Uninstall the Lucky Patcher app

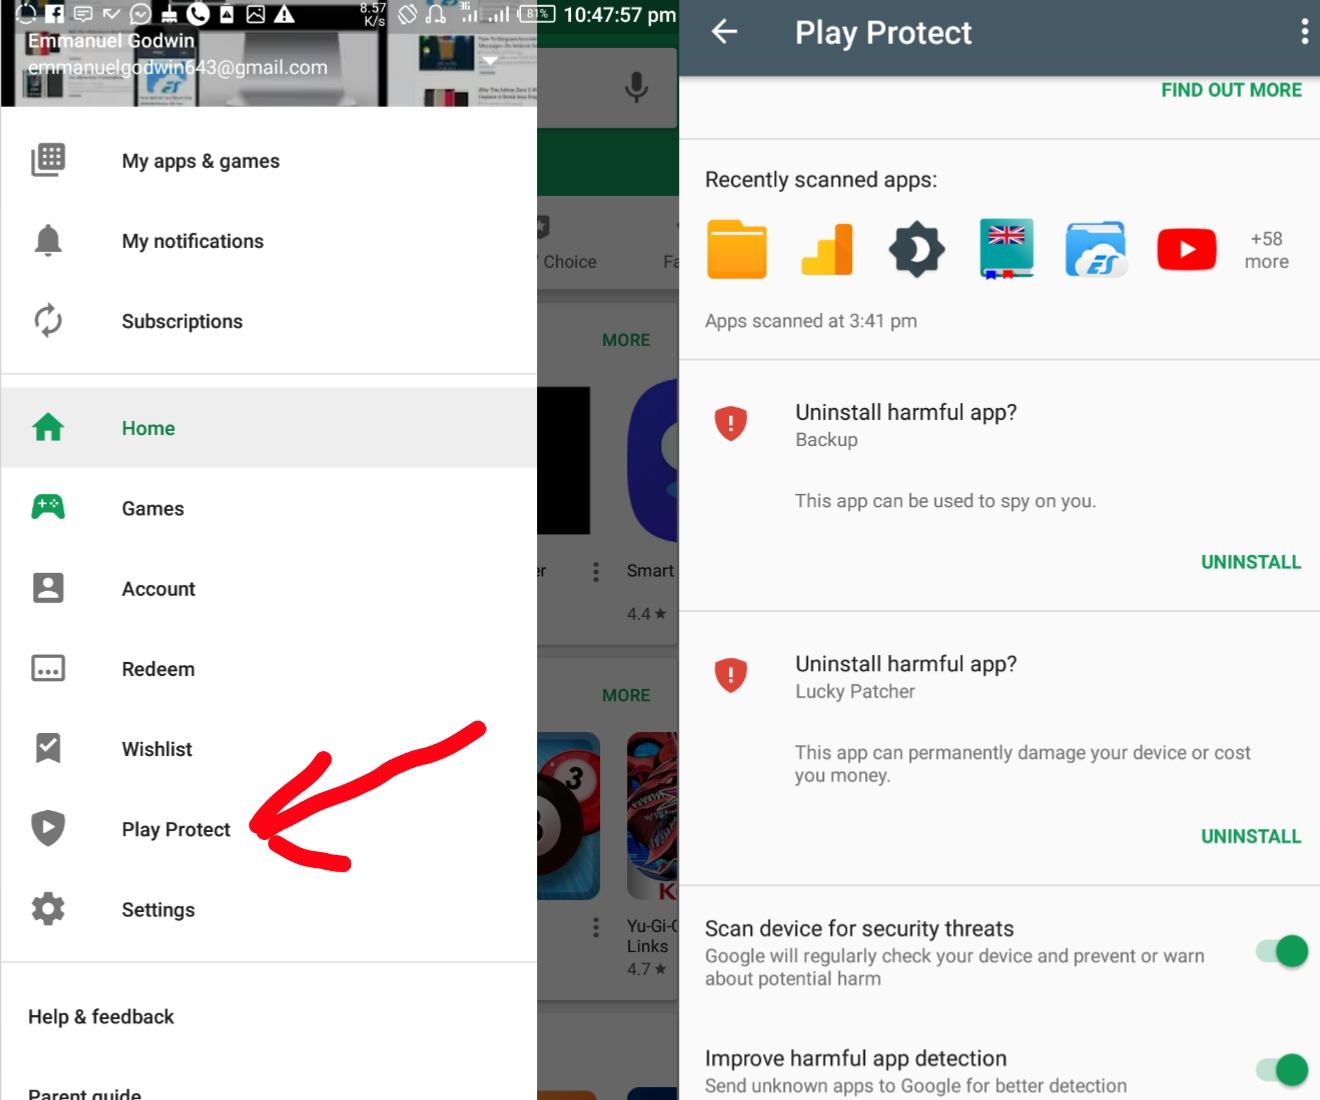(1251, 836)
